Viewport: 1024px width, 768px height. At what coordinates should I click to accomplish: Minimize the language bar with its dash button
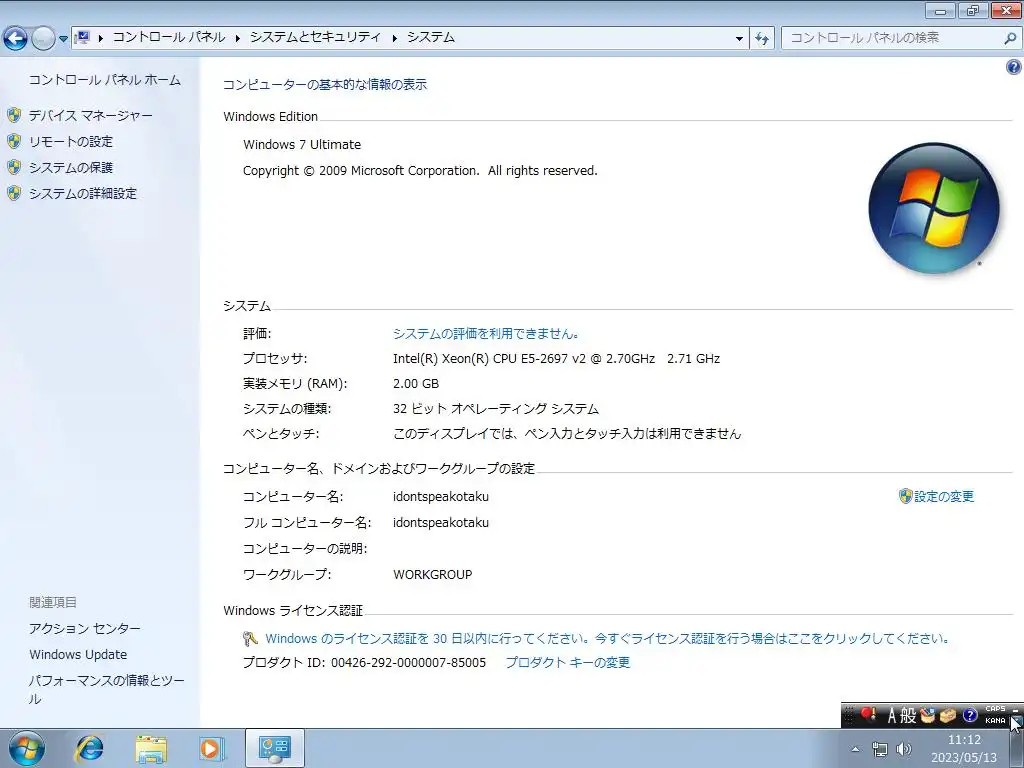[1016, 709]
